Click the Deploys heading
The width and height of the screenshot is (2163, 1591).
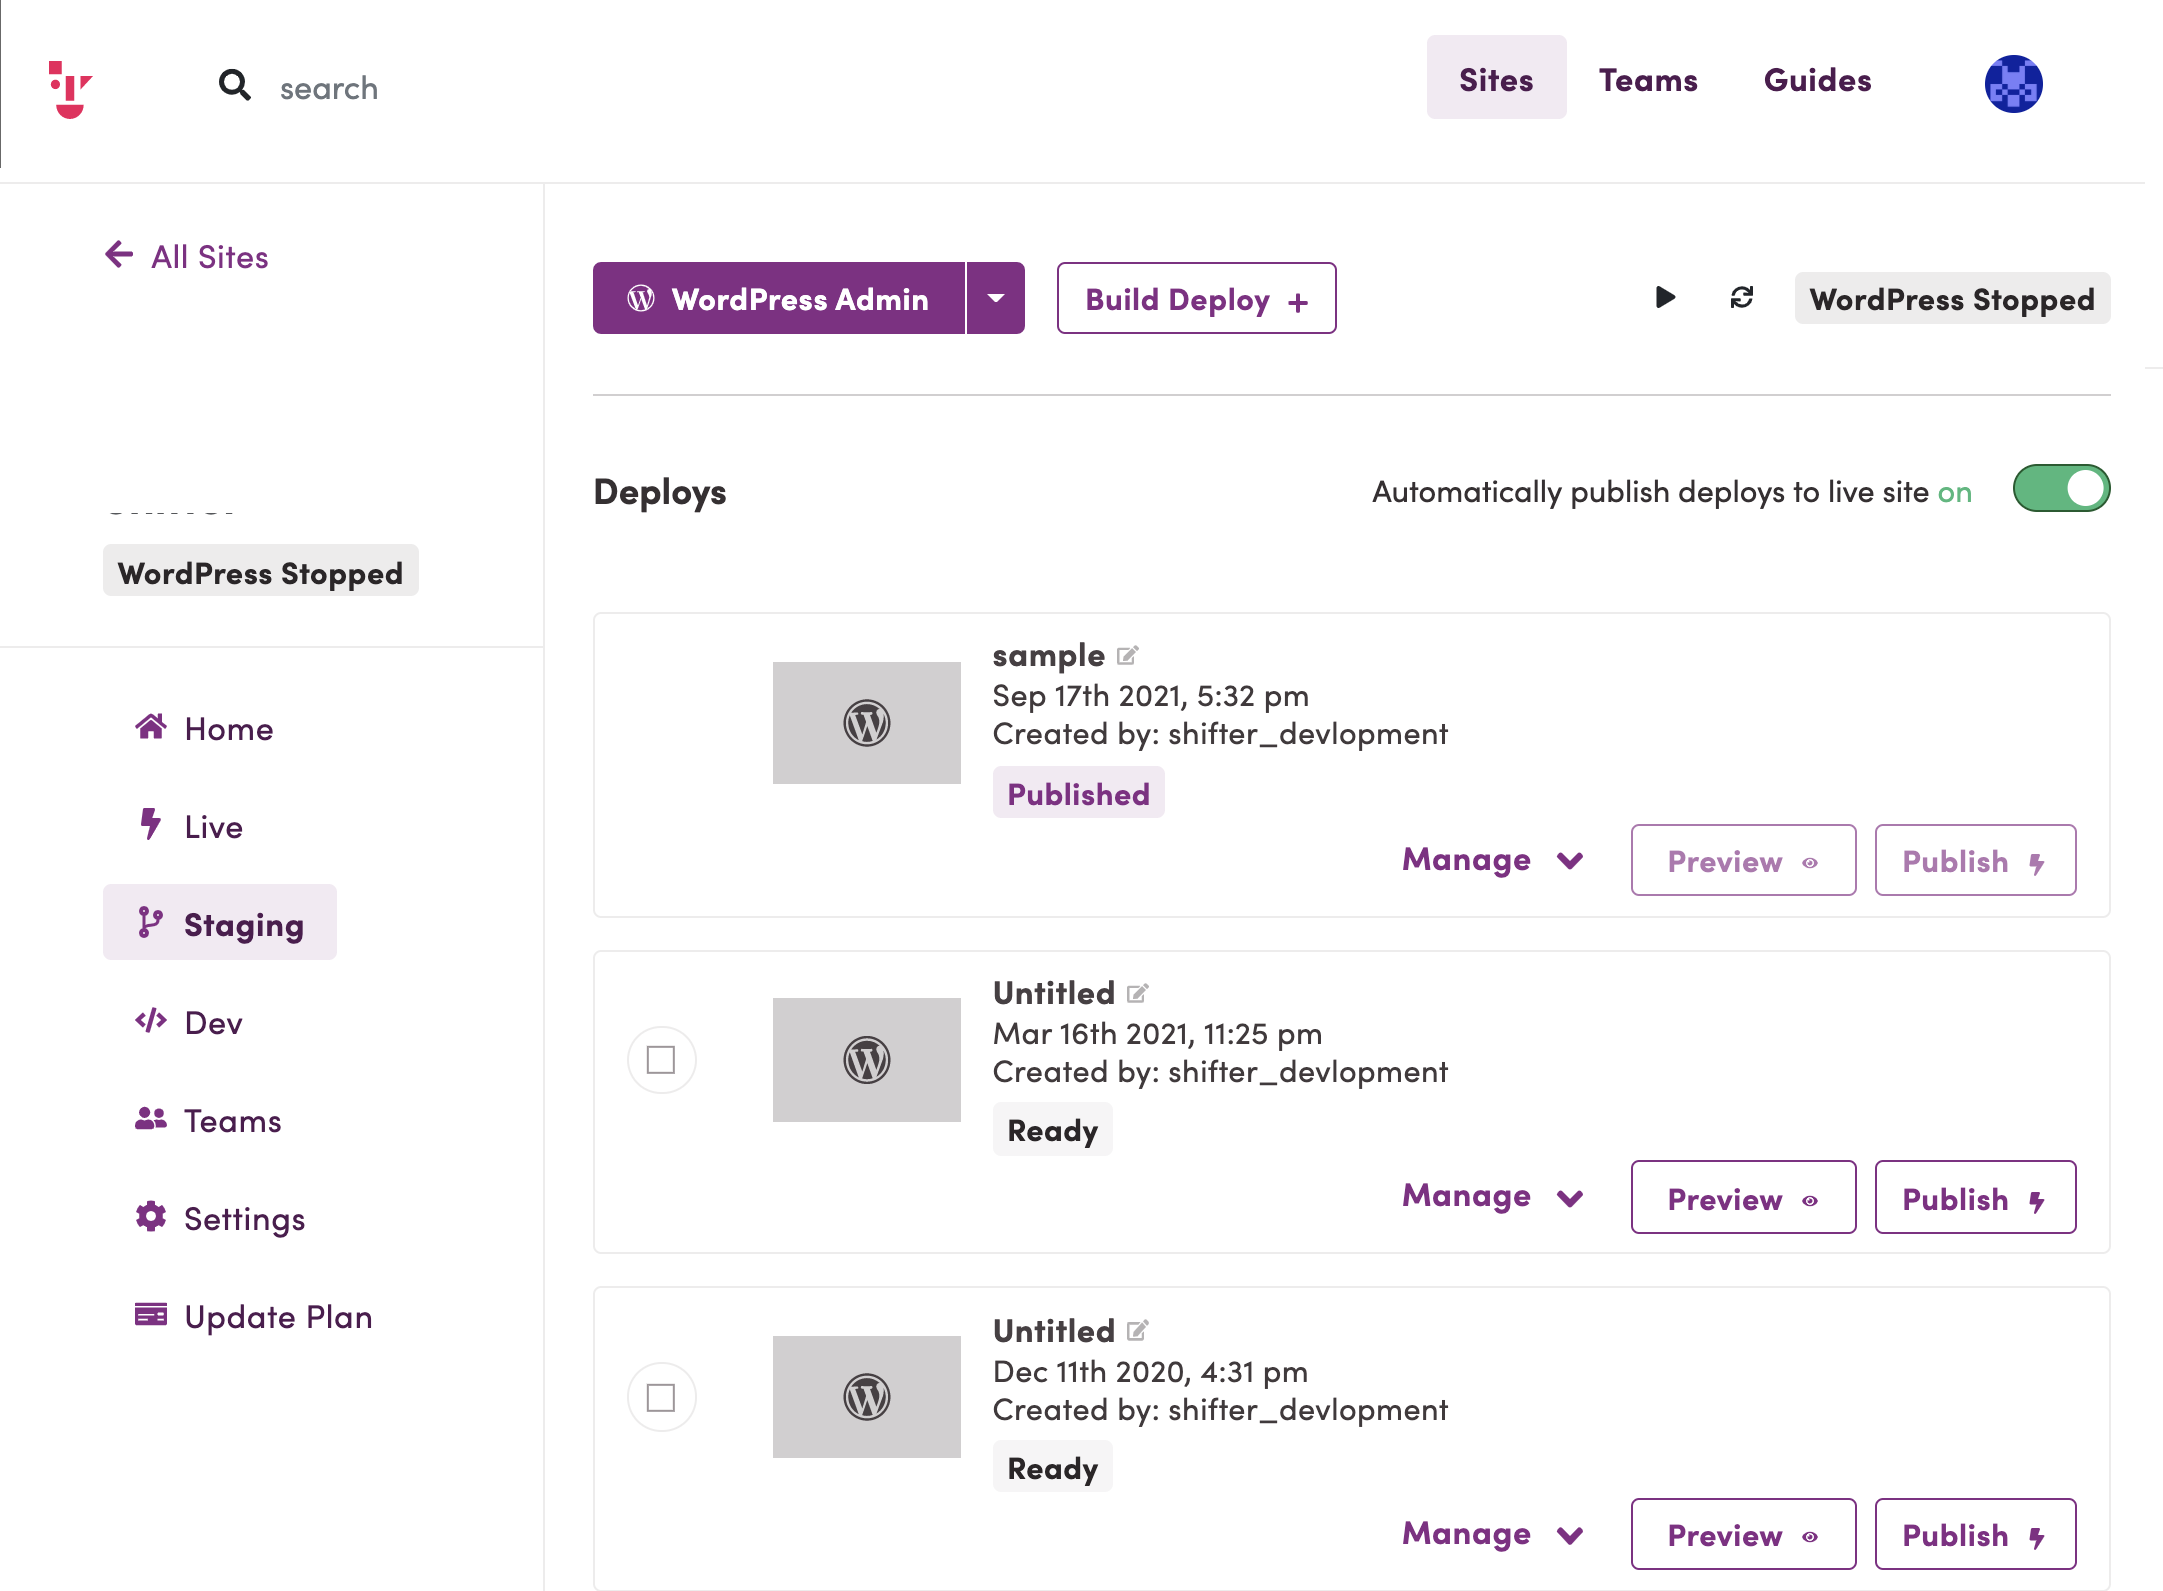tap(660, 492)
